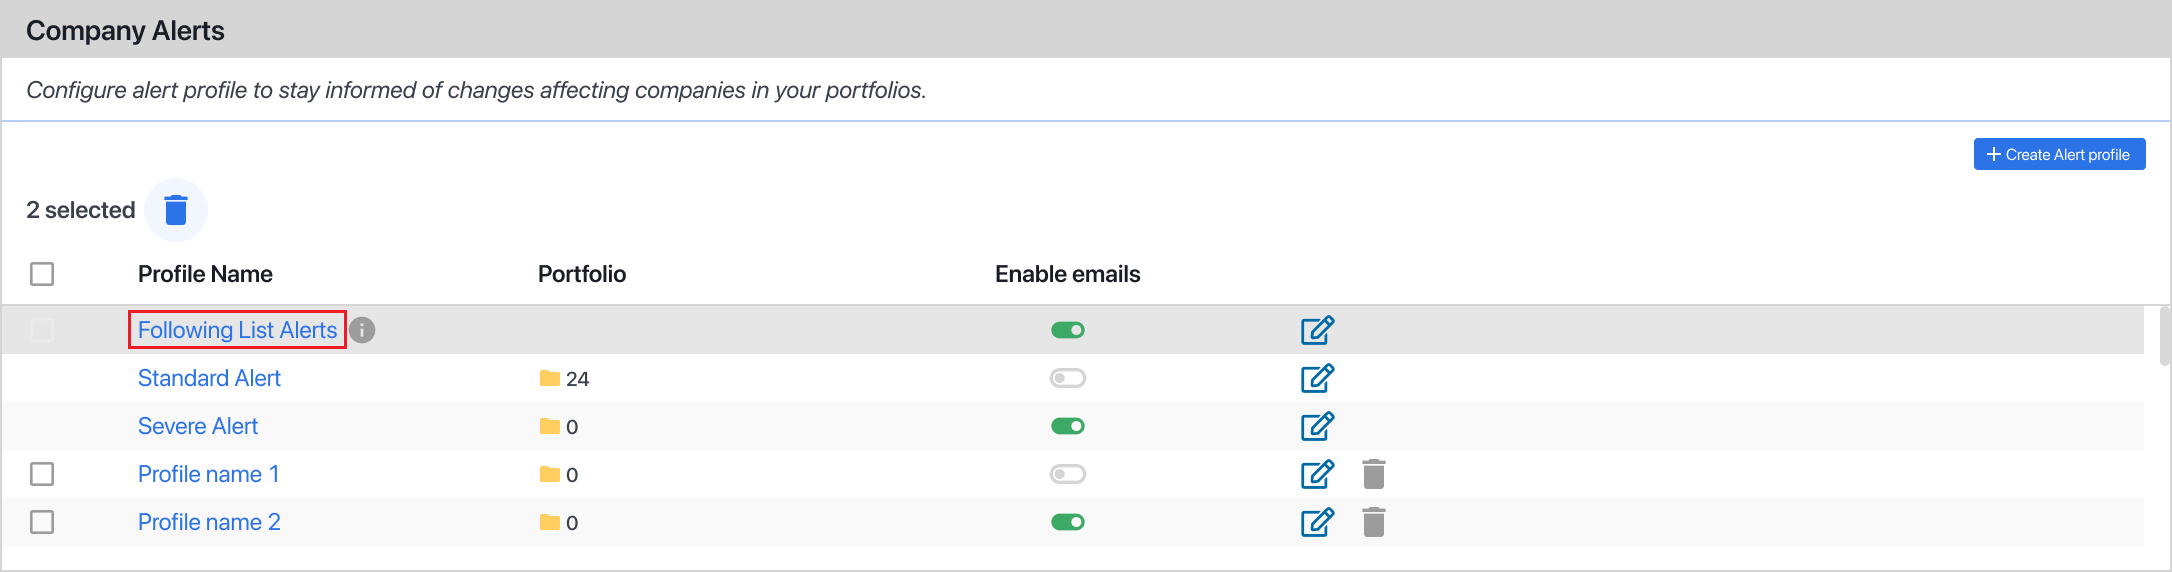2172x572 pixels.
Task: Click the bulk delete trash icon
Action: click(176, 210)
